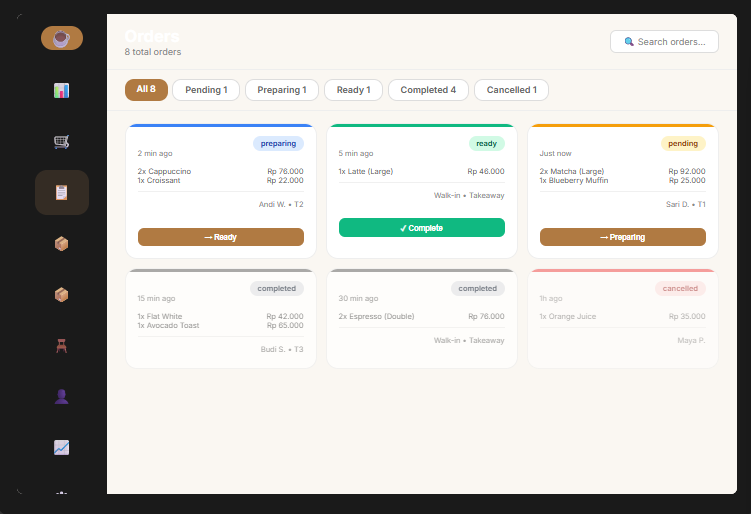Click the 2 min ago timestamp
The image size is (751, 514).
155,154
